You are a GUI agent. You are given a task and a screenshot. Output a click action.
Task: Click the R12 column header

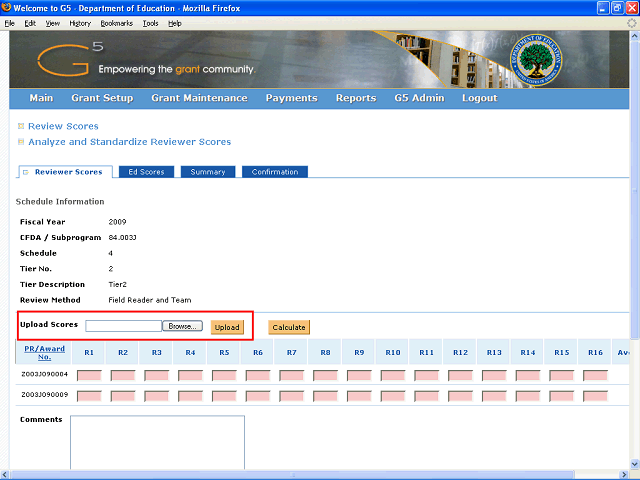click(x=460, y=352)
